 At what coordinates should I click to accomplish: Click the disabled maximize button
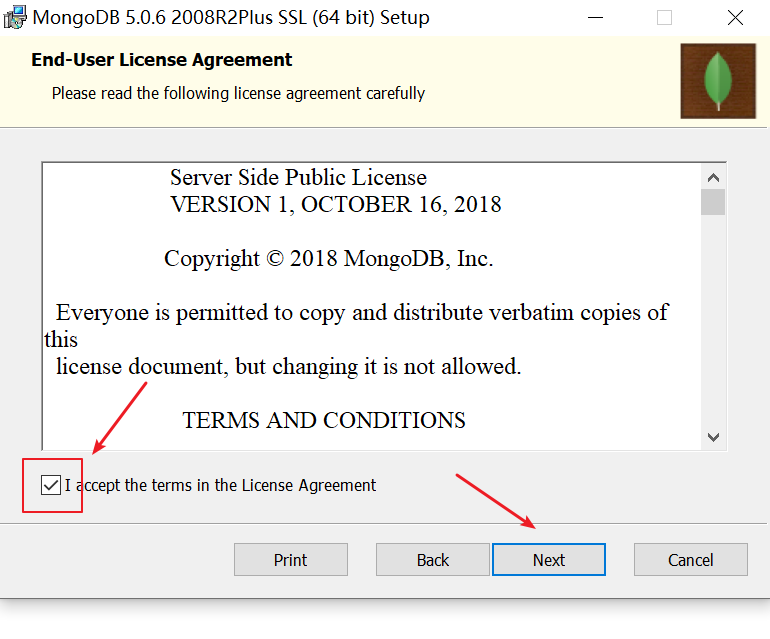click(x=664, y=18)
